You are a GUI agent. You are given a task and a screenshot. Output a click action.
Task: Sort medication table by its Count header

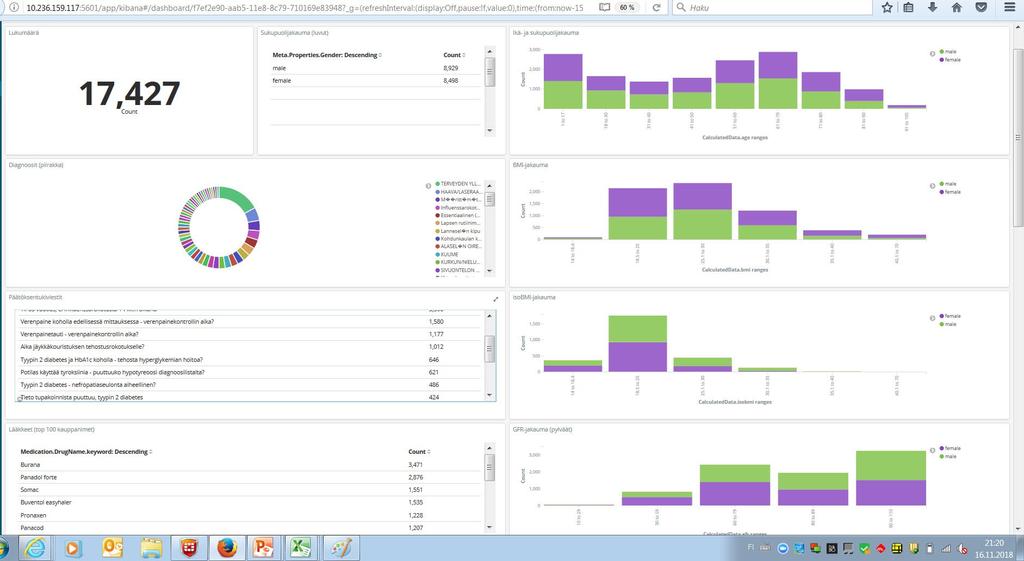[x=419, y=452]
